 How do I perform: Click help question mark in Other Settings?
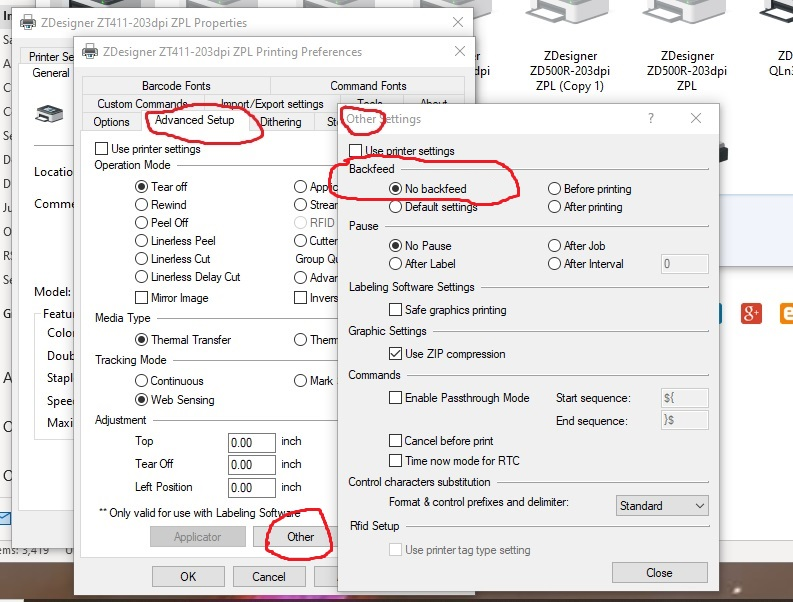tap(651, 118)
